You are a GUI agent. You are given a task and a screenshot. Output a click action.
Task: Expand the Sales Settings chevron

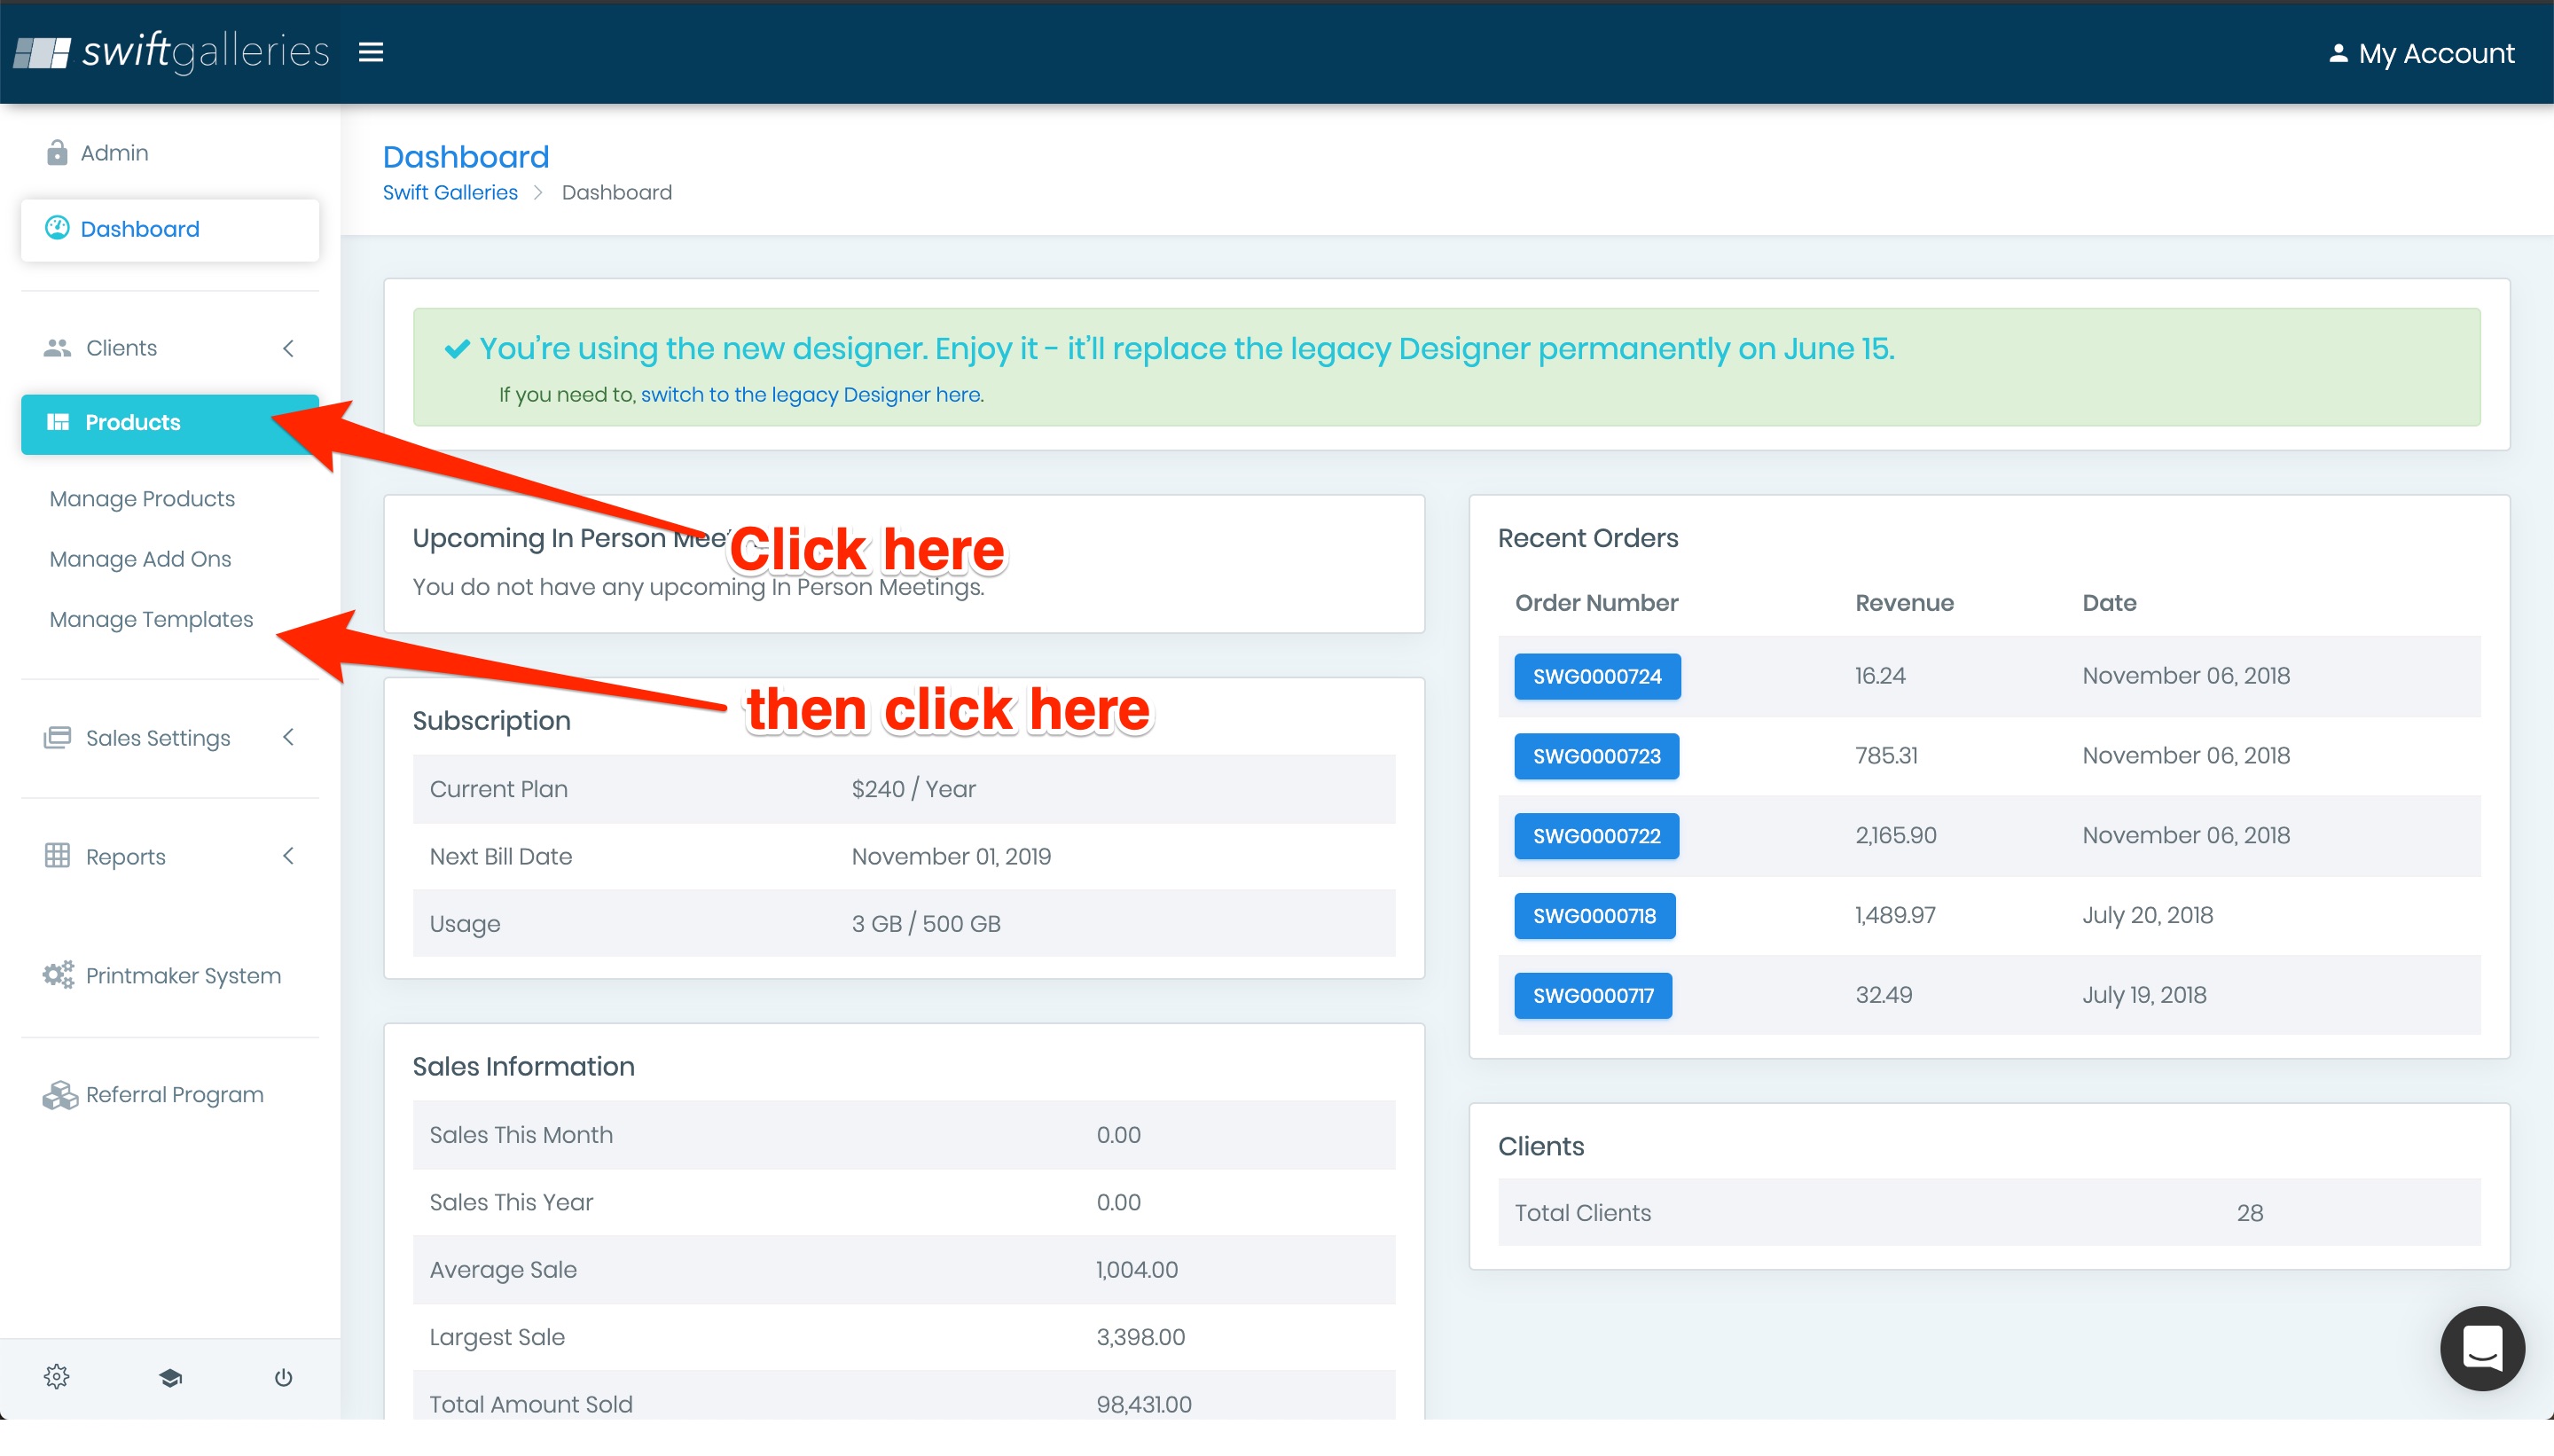[x=288, y=737]
